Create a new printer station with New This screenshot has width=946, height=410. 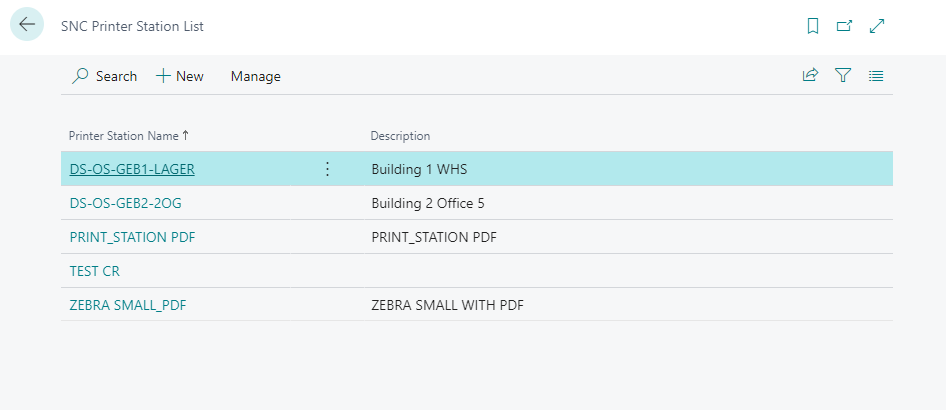180,76
